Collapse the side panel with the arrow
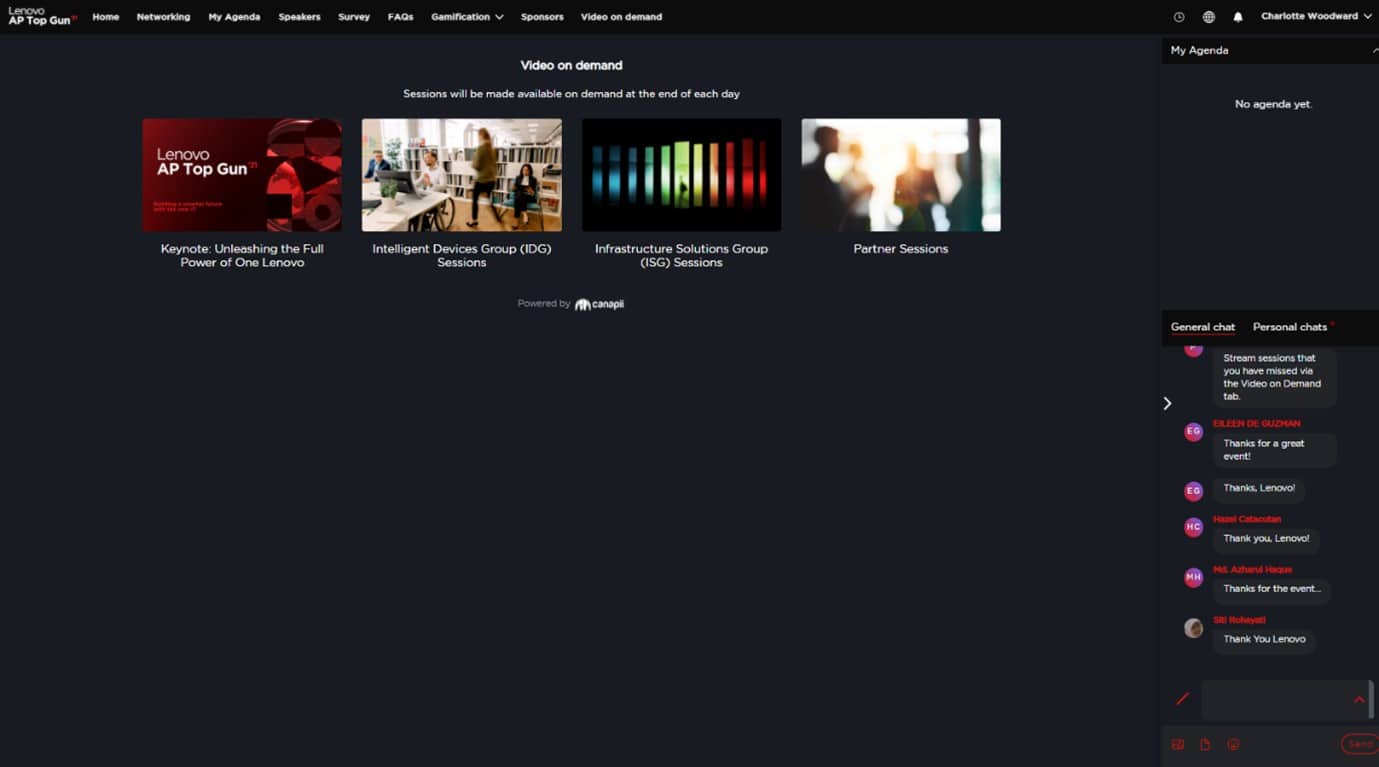Viewport: 1379px width, 767px height. pyautogui.click(x=1167, y=403)
